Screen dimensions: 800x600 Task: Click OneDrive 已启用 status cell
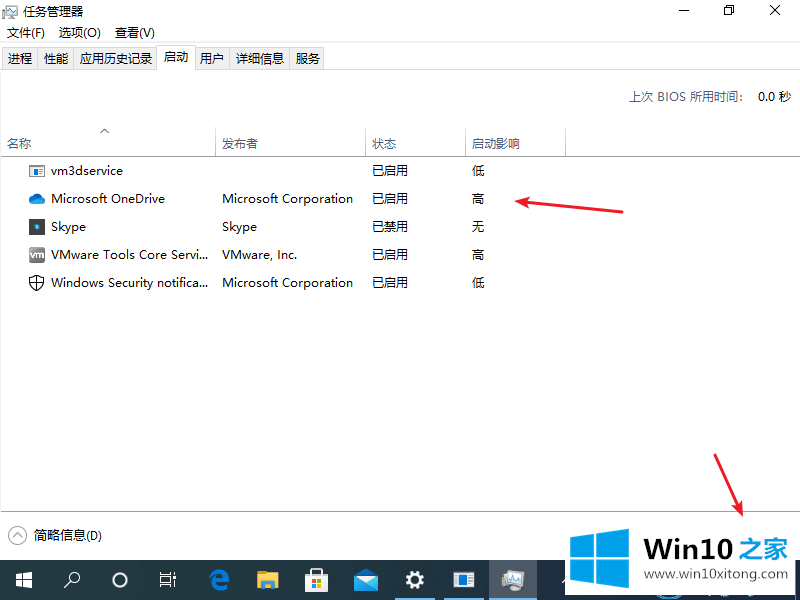pyautogui.click(x=390, y=198)
